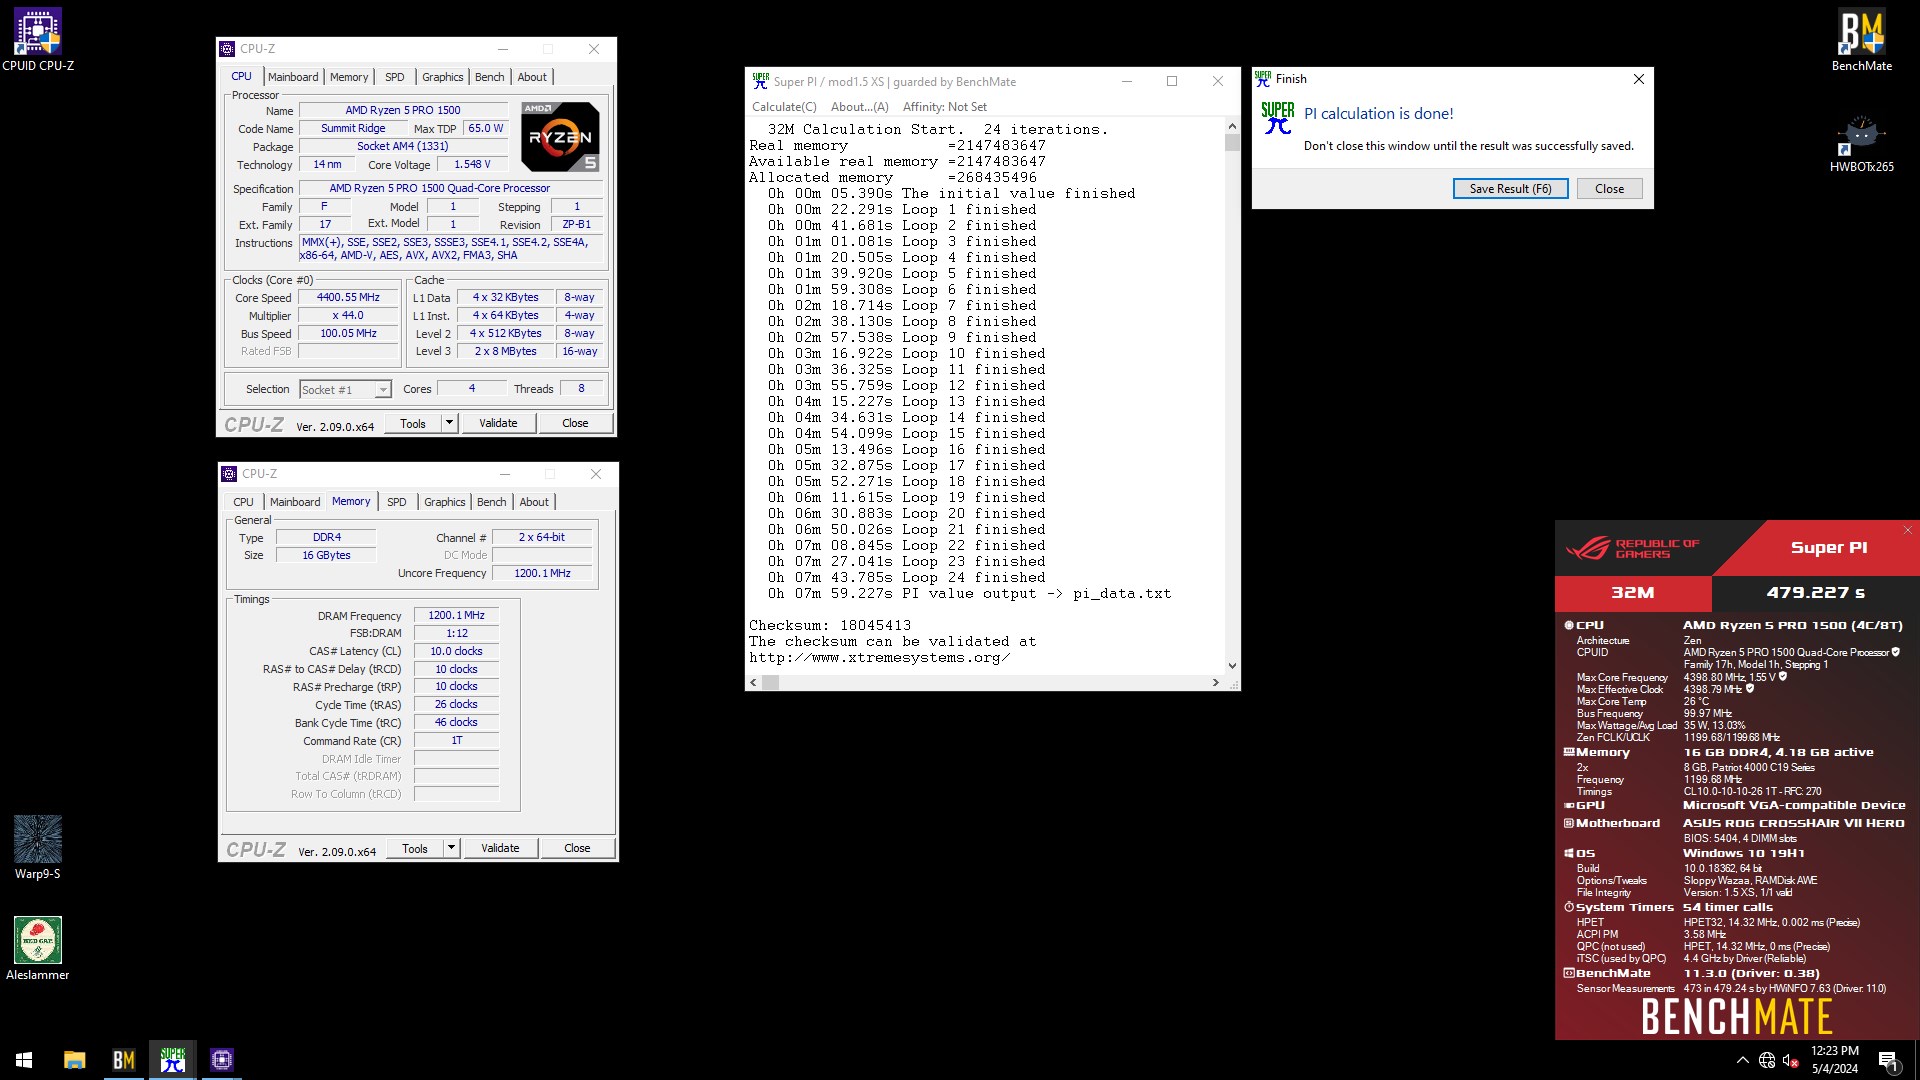Open the Aleslammer desktop icon
The image size is (1920, 1080).
(38, 948)
